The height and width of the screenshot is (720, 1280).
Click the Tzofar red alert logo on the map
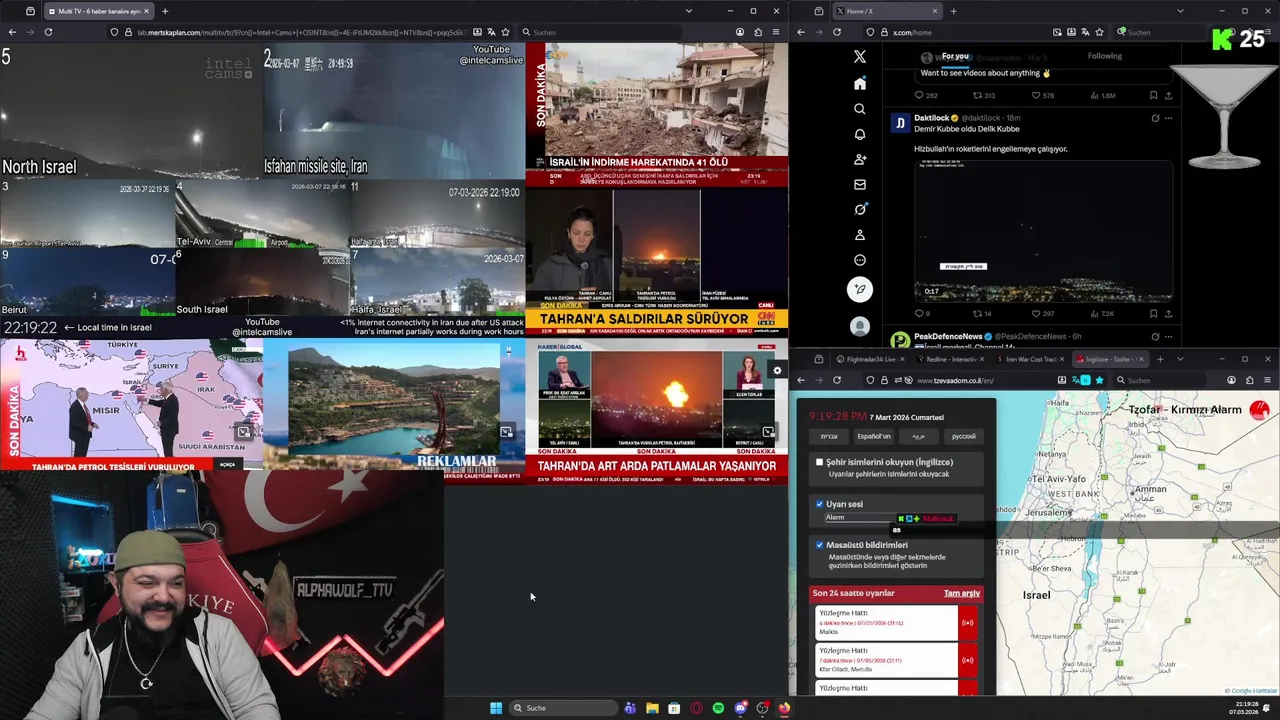(1259, 409)
